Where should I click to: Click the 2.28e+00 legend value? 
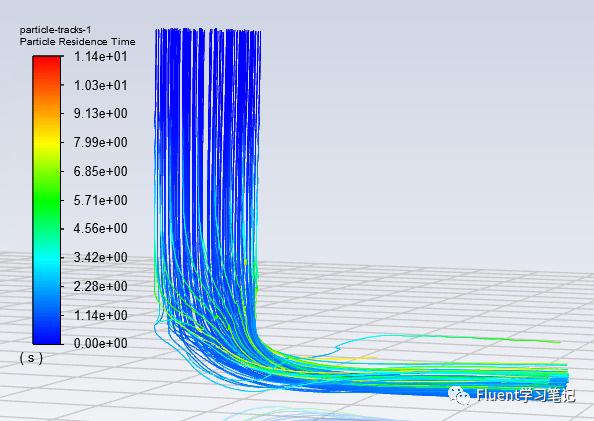point(100,286)
